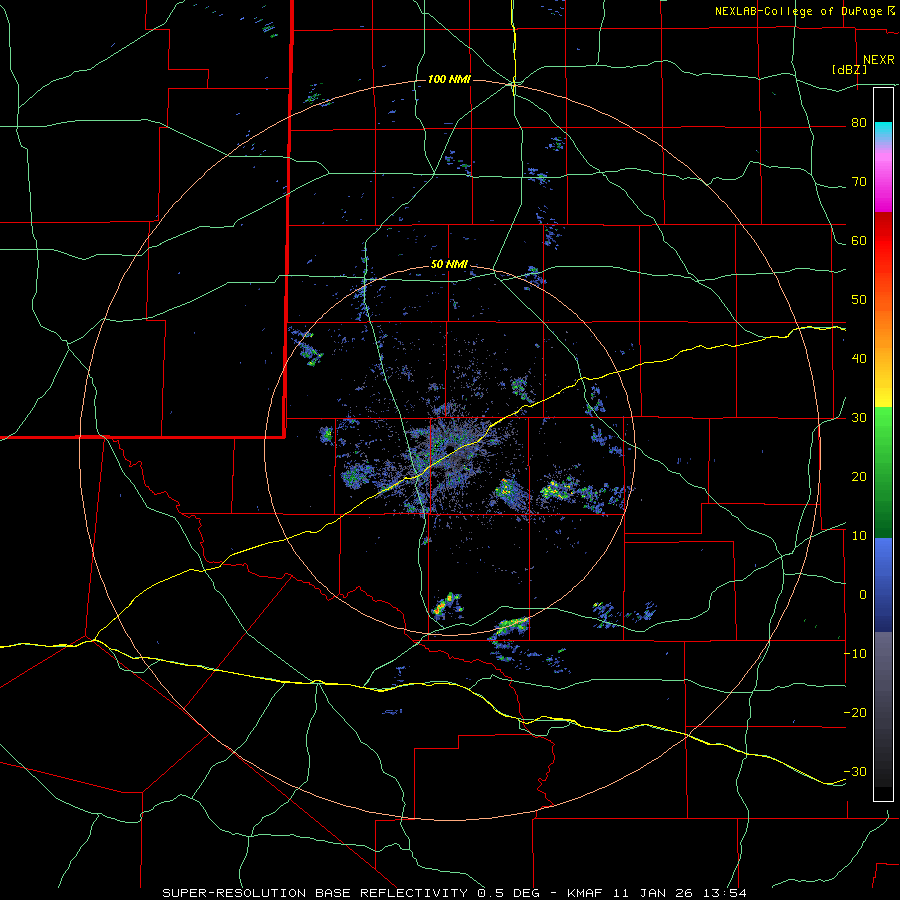Screen dimensions: 900x900
Task: Click the bright green color bar segment near 25 dBZ
Action: 883,439
